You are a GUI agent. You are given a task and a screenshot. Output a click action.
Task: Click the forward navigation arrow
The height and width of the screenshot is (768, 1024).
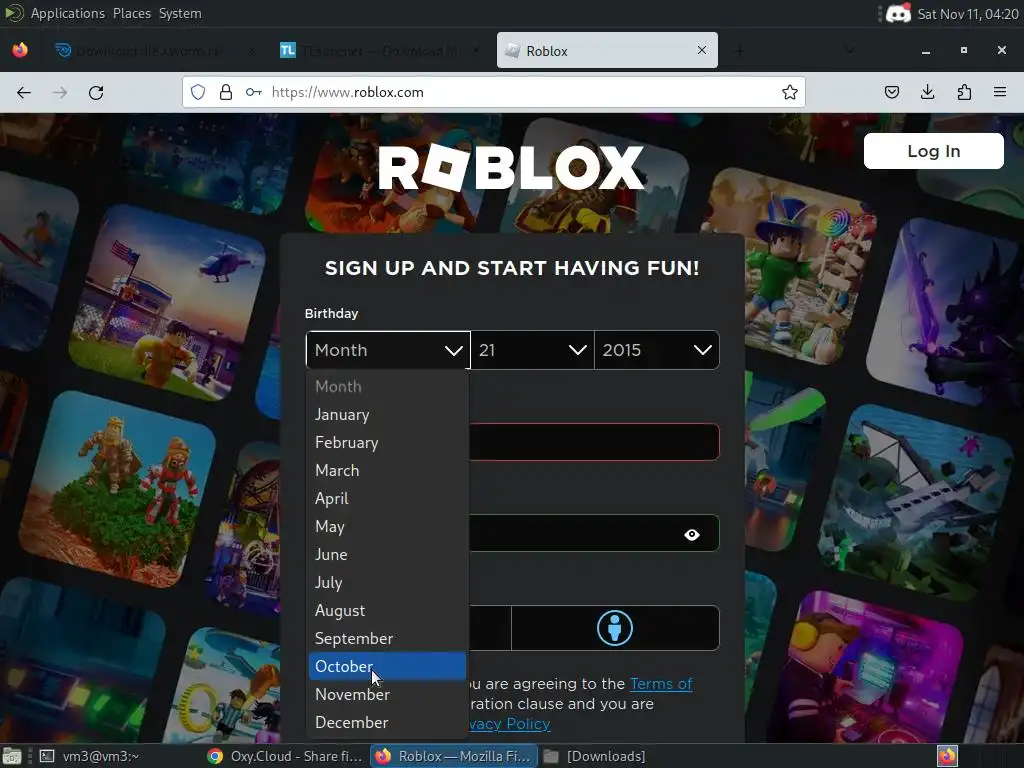click(60, 93)
